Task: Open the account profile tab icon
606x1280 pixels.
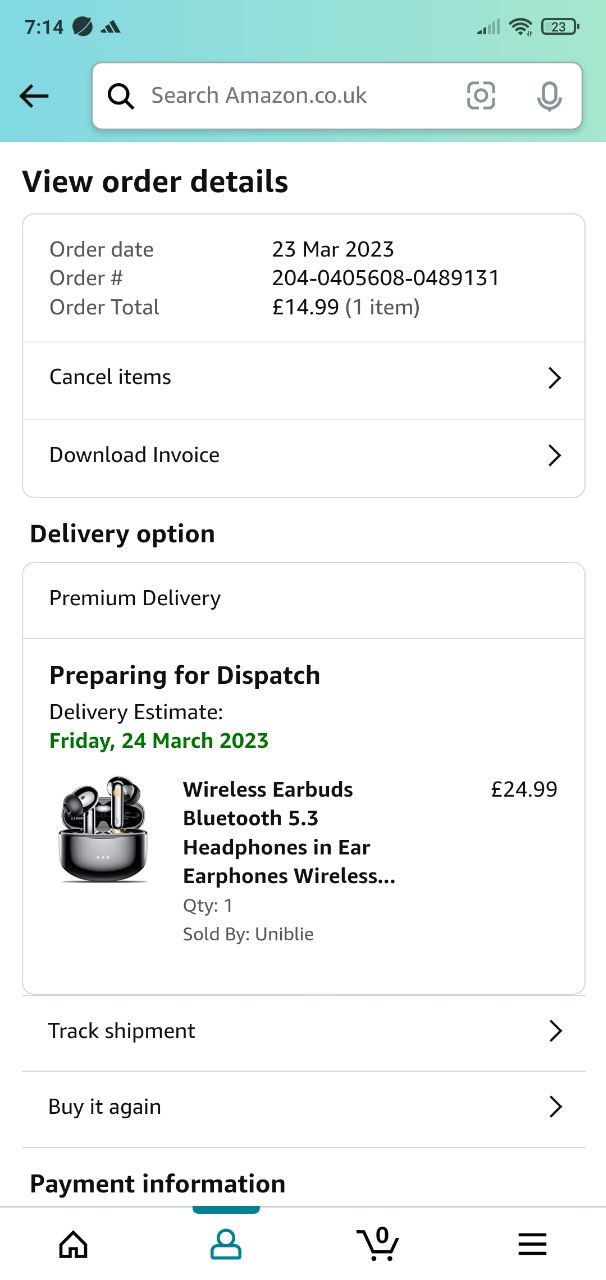Action: [x=226, y=1244]
